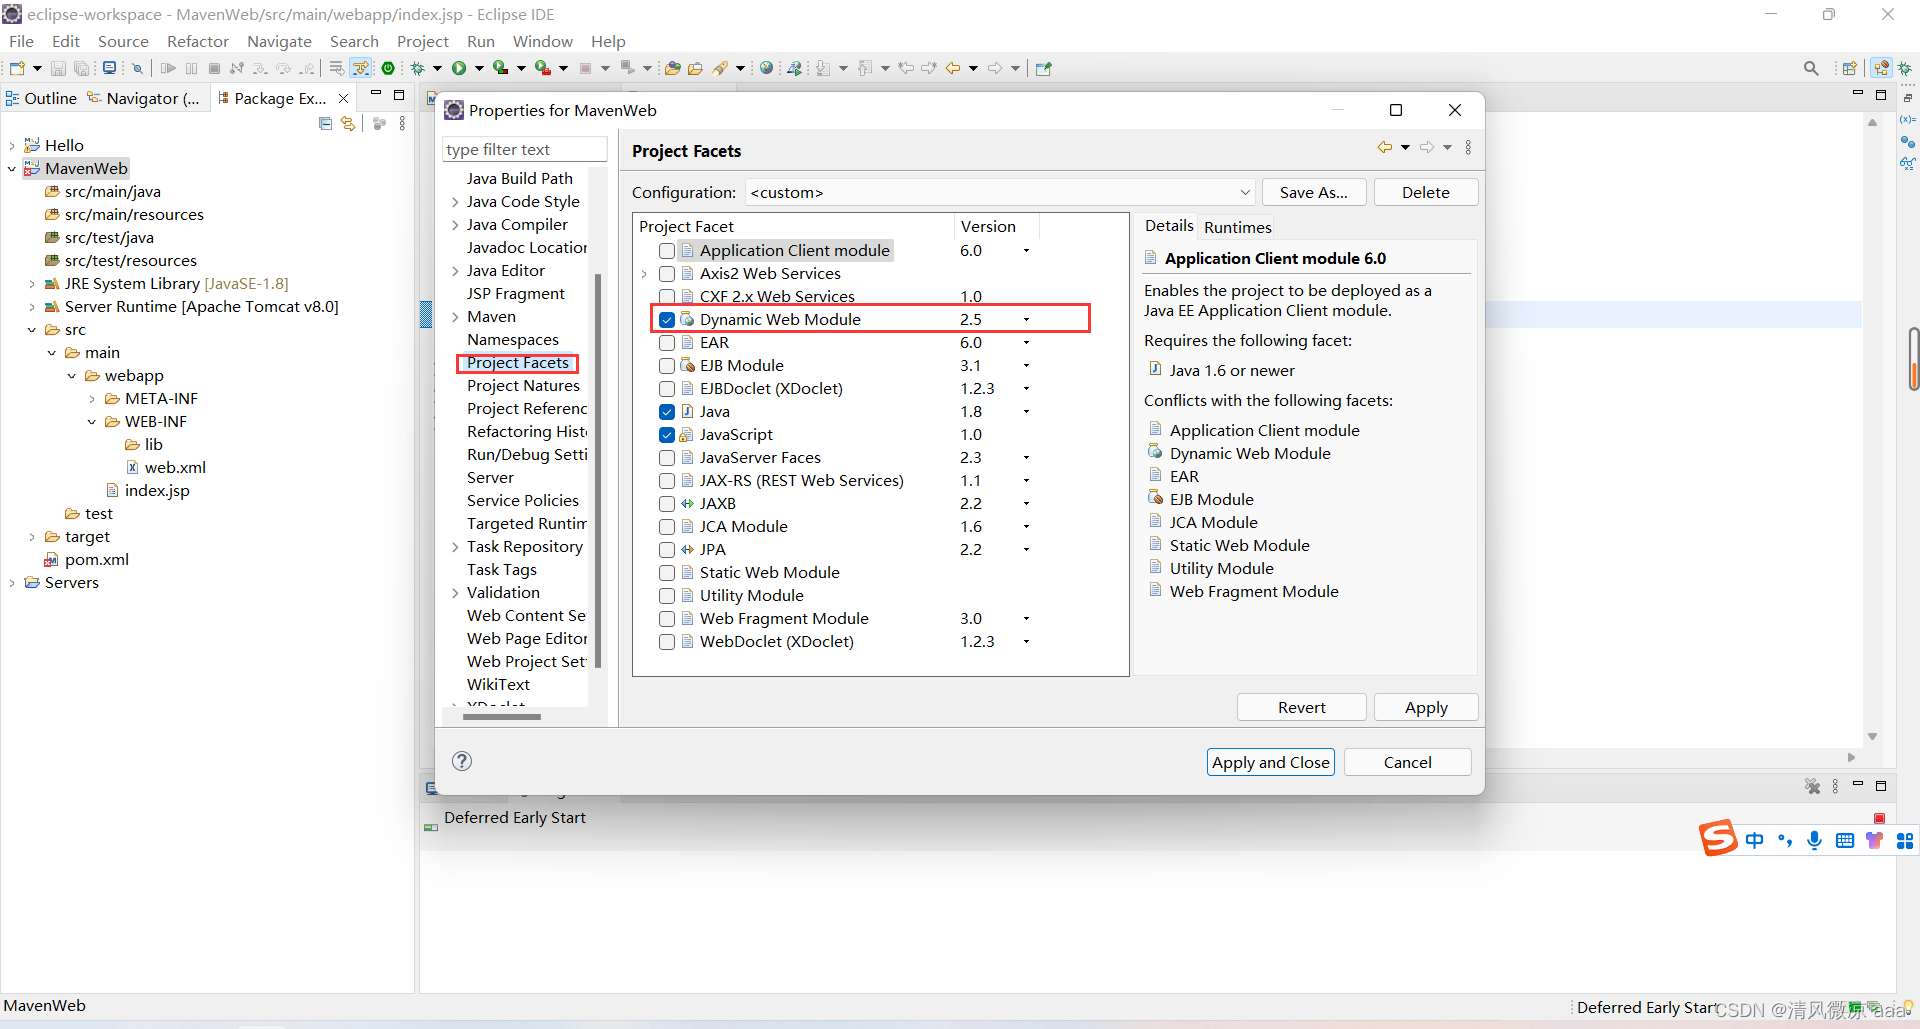Collapse all nodes in Package Explorer
Screen dimensions: 1920x1029
pos(325,123)
